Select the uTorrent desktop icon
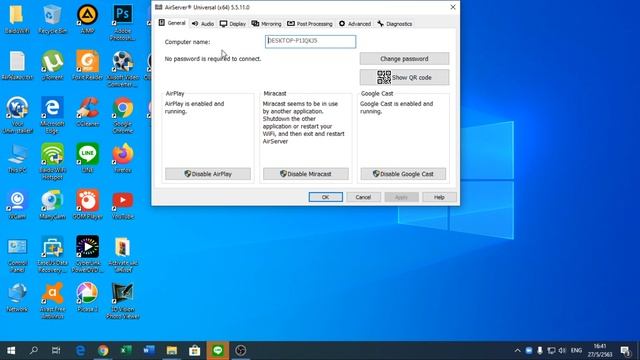The image size is (640, 360). 52,65
